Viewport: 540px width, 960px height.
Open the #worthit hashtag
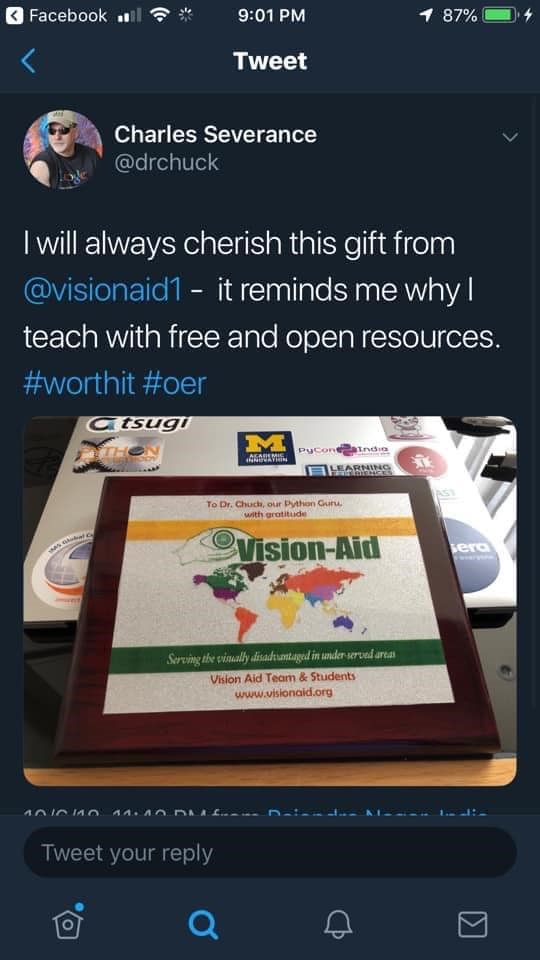click(x=79, y=383)
